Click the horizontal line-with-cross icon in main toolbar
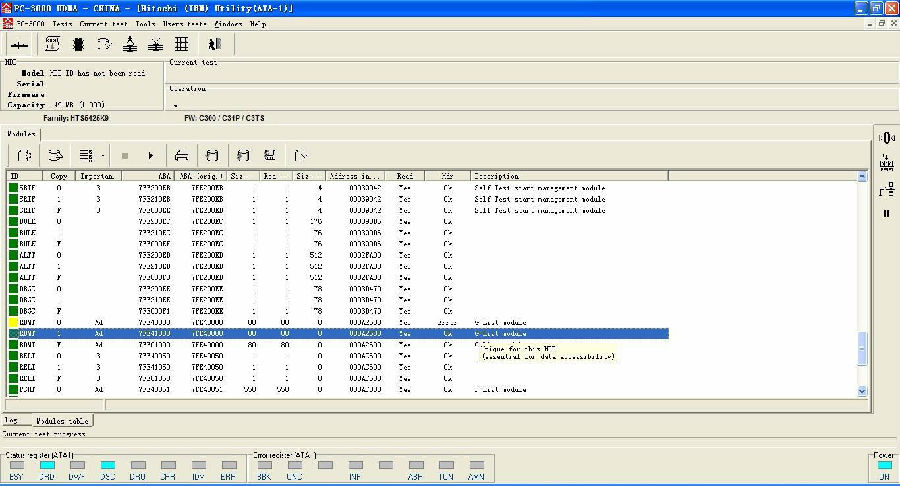Image resolution: width=900 pixels, height=486 pixels. click(x=20, y=45)
